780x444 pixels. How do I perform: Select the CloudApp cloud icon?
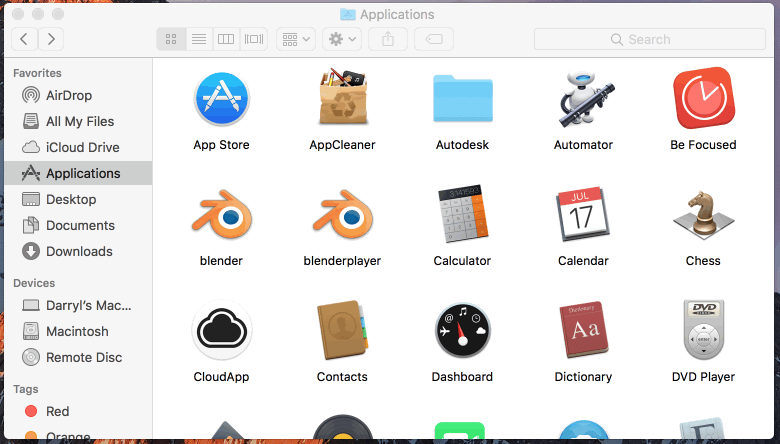(x=221, y=330)
